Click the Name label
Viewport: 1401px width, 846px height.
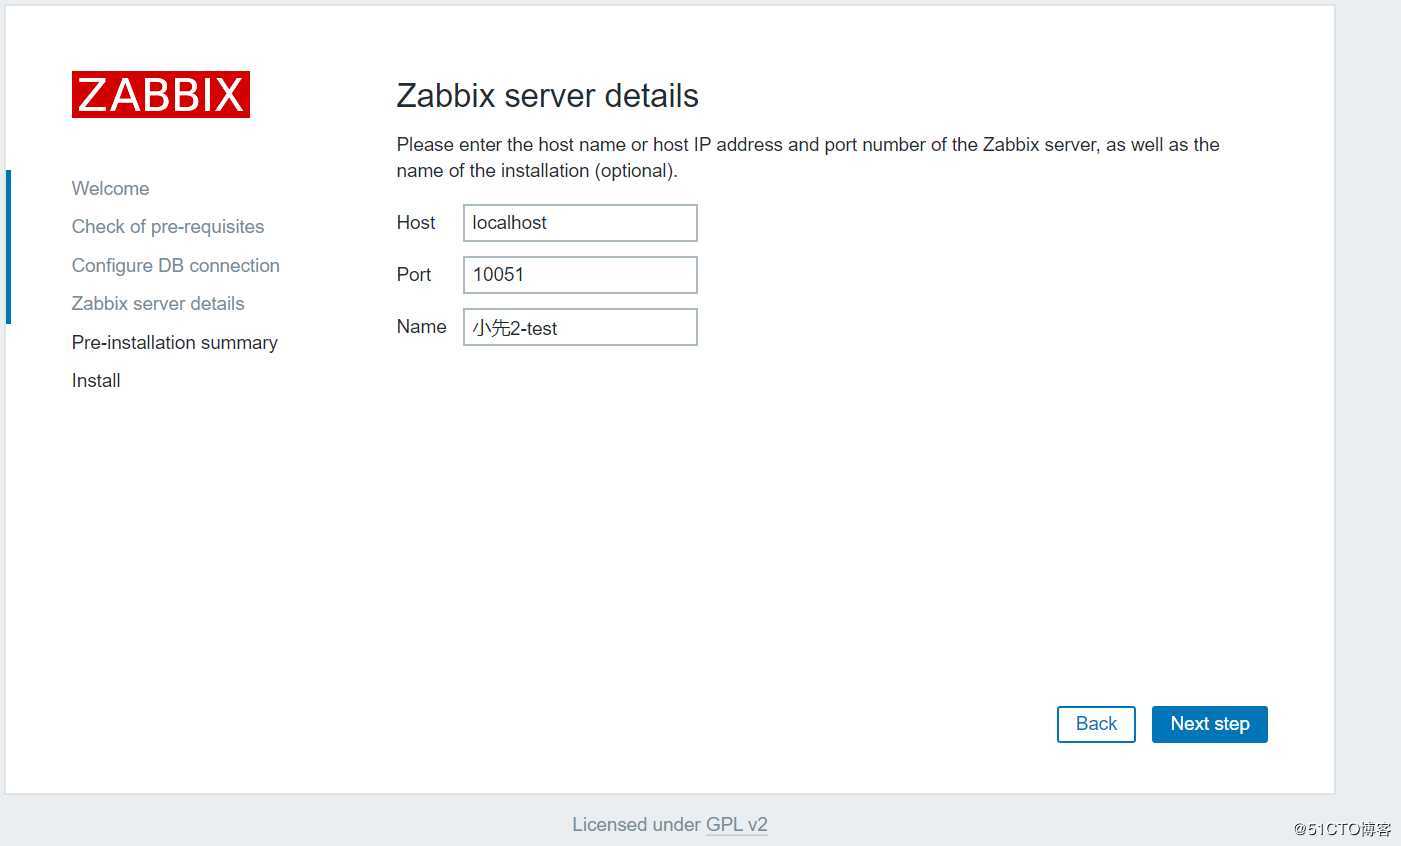pyautogui.click(x=422, y=327)
